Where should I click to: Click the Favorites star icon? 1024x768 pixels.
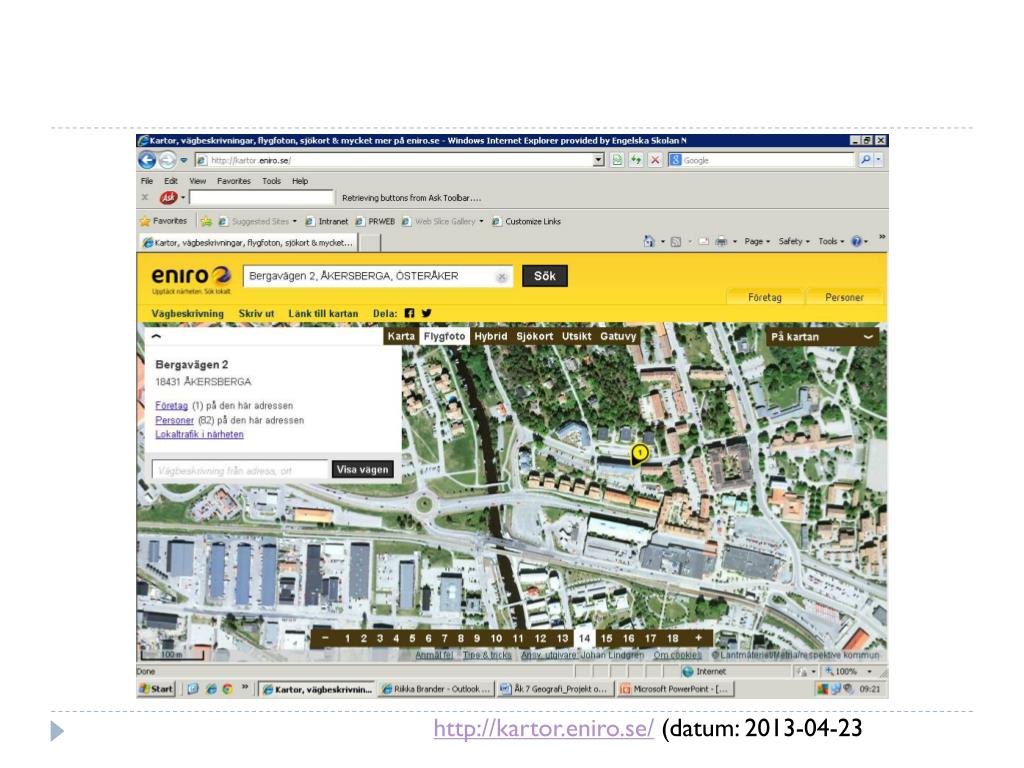145,221
